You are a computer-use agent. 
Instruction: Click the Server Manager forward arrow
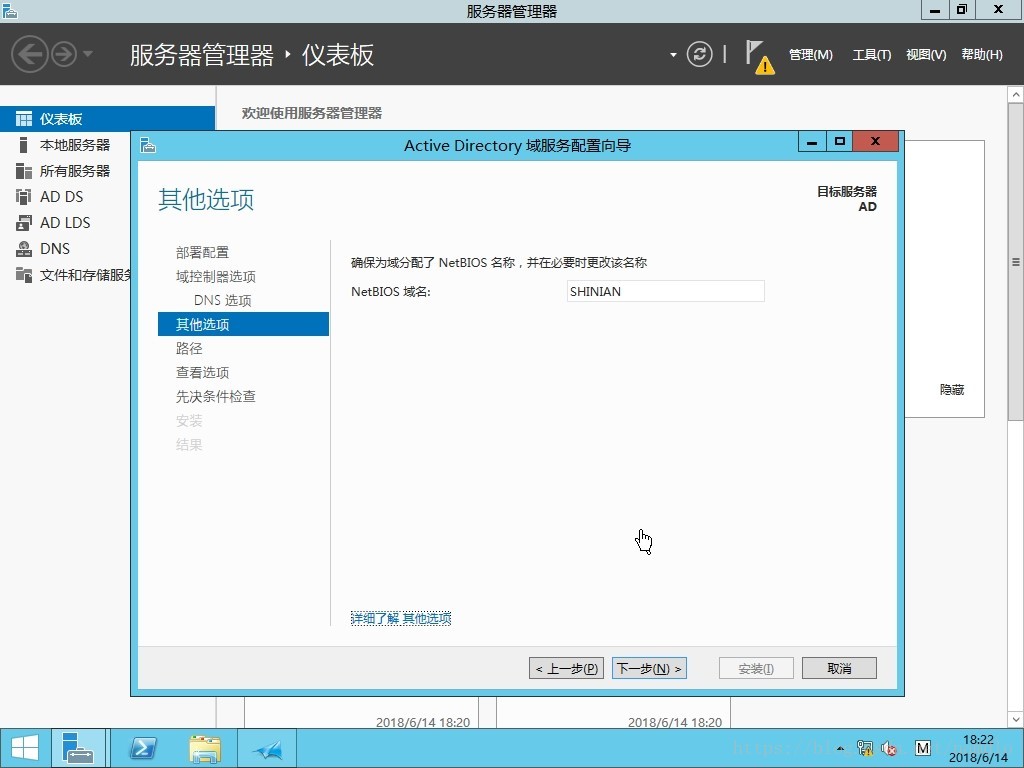click(64, 54)
